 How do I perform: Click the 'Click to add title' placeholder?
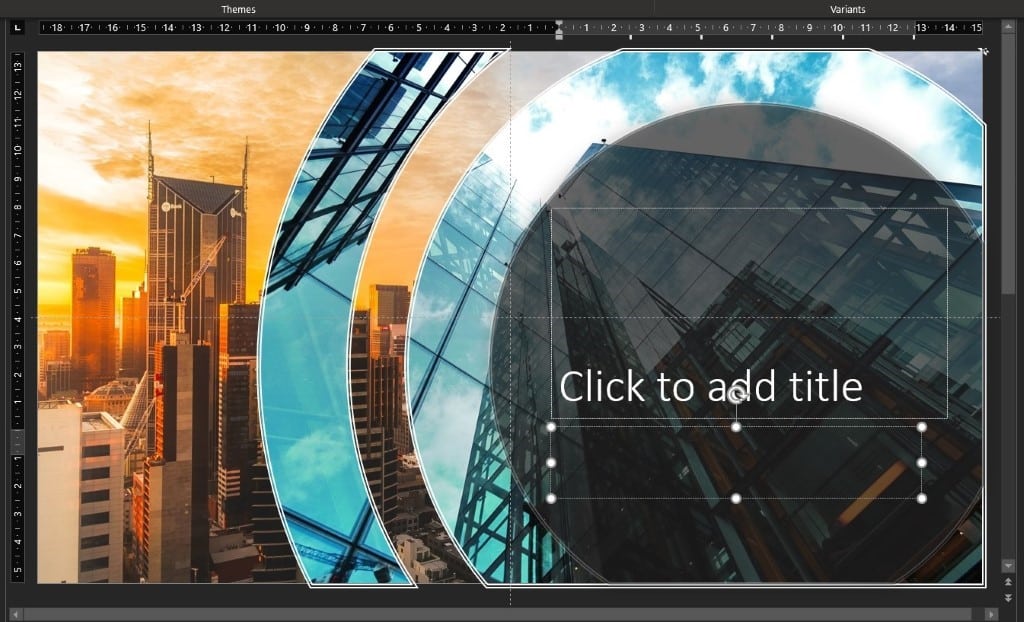710,386
